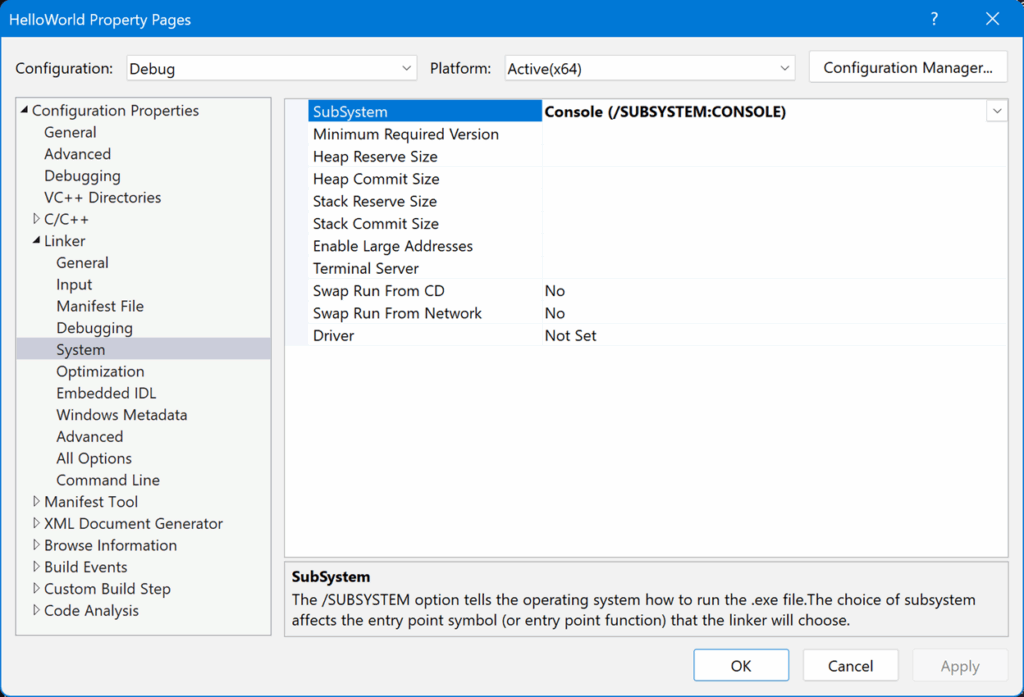Click the help question mark icon
Viewport: 1024px width, 697px height.
click(934, 19)
